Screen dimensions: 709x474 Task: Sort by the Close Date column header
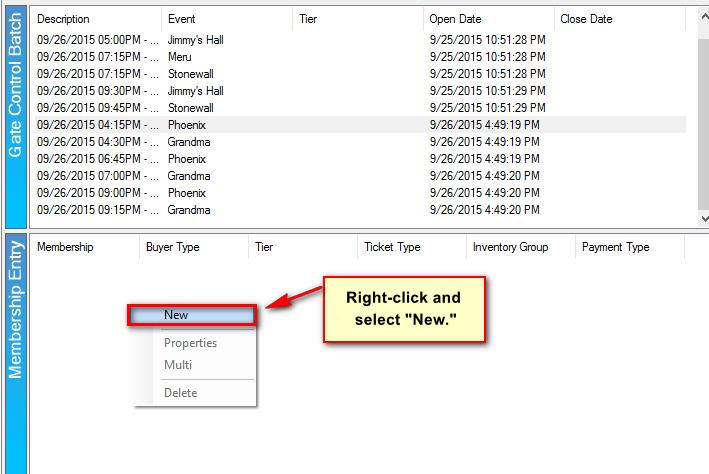coord(620,19)
